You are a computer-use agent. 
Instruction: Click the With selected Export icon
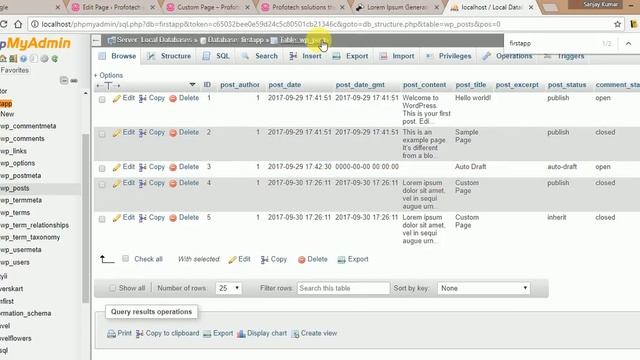342,260
